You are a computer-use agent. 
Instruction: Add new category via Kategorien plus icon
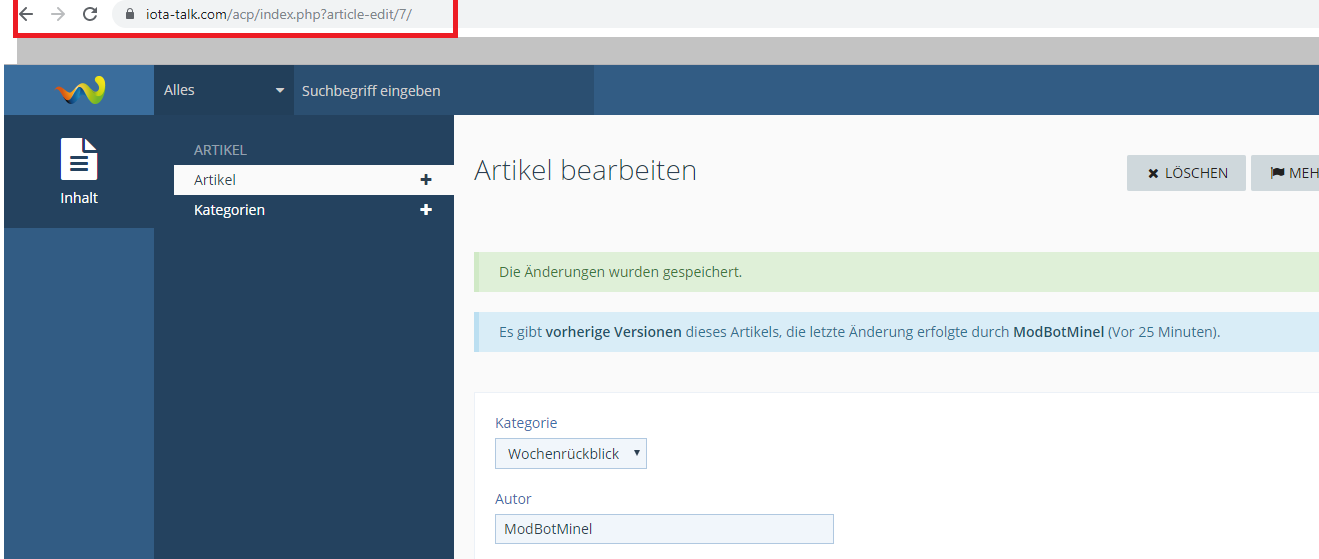coord(426,210)
